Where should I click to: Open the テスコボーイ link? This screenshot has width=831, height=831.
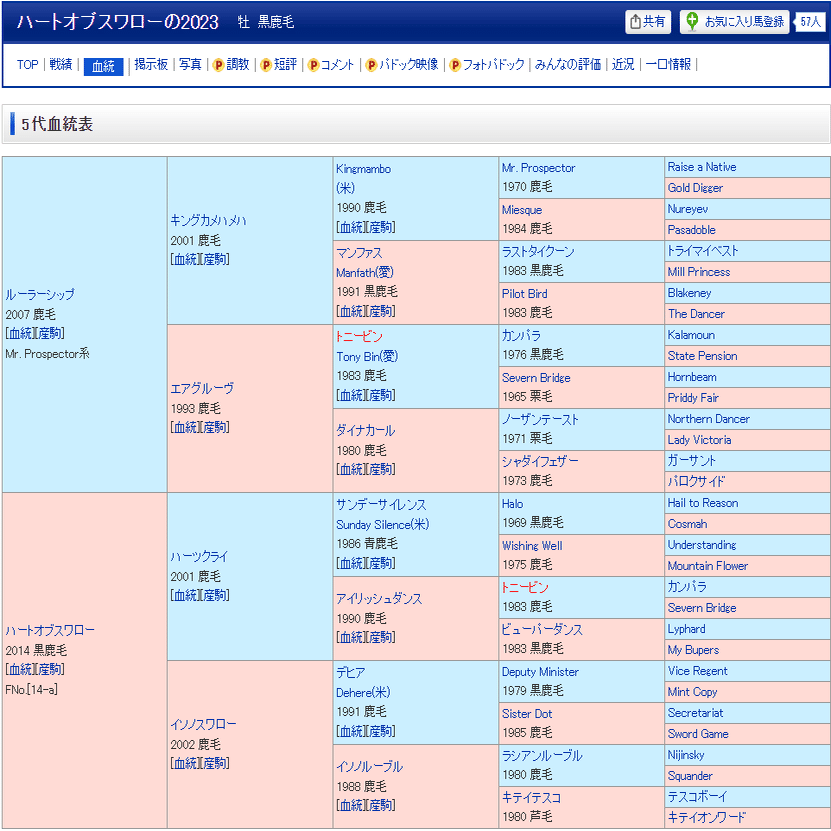[697, 797]
